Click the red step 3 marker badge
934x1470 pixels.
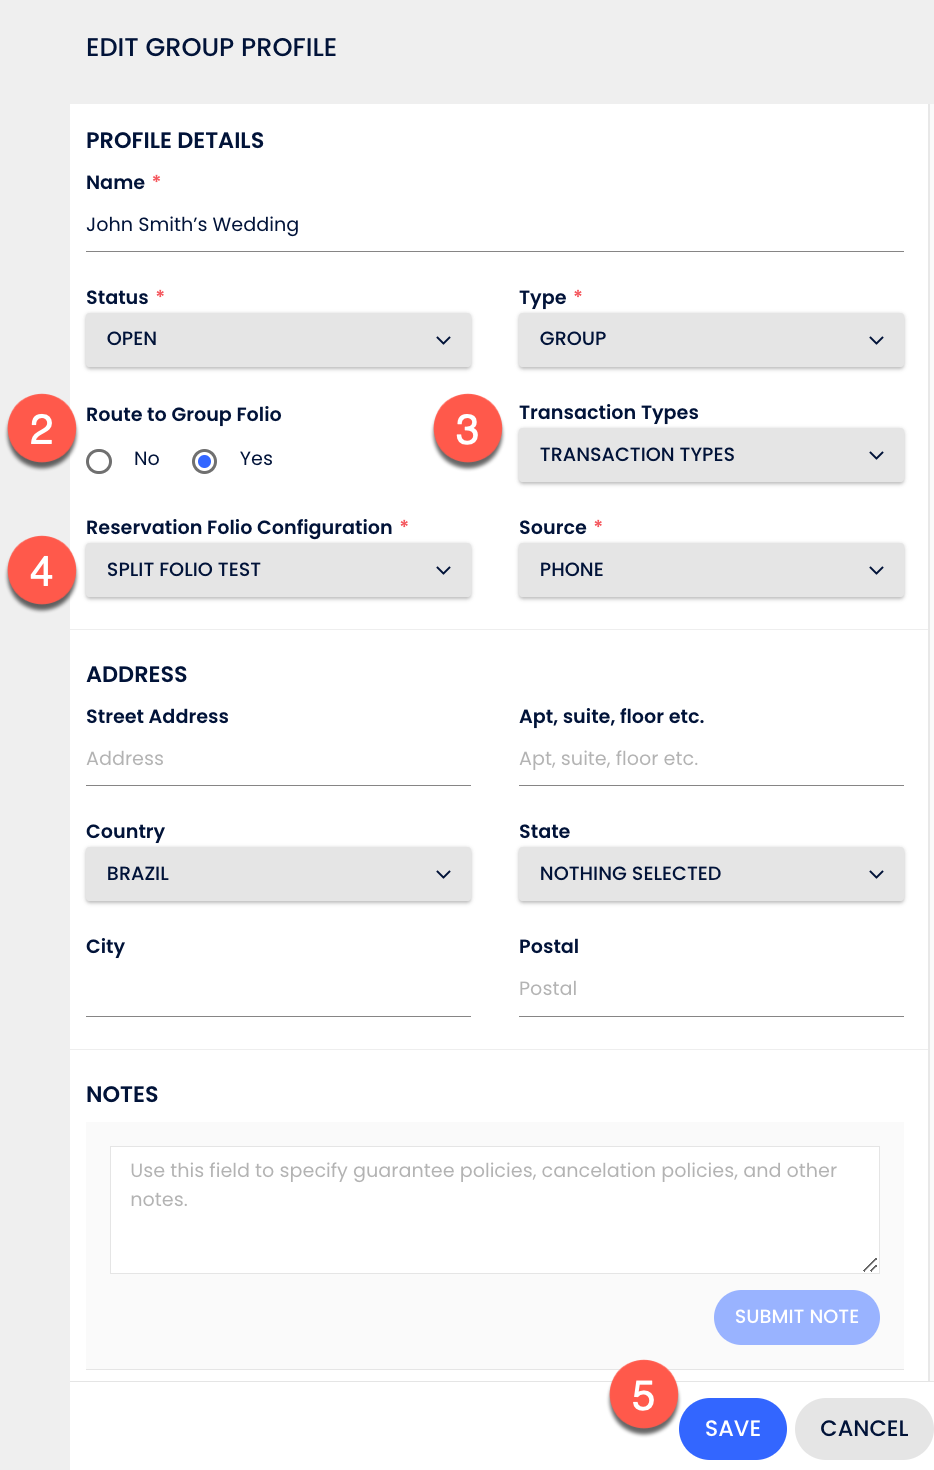[x=467, y=430]
